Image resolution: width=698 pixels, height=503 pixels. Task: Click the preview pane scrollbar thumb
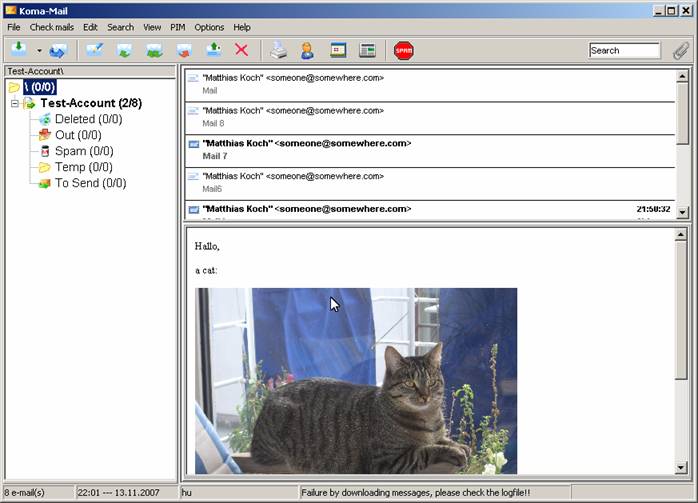681,310
